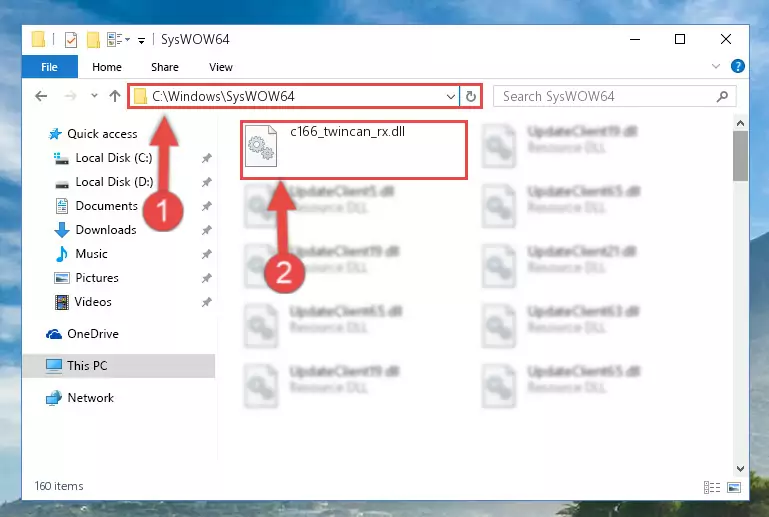The width and height of the screenshot is (769, 517).
Task: Switch to Details view in the status bar
Action: tap(712, 487)
